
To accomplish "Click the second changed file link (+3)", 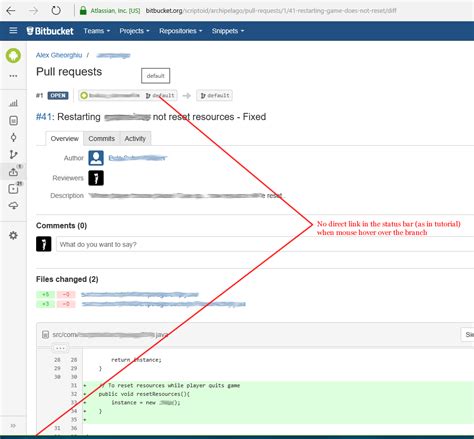I will click(x=164, y=304).
